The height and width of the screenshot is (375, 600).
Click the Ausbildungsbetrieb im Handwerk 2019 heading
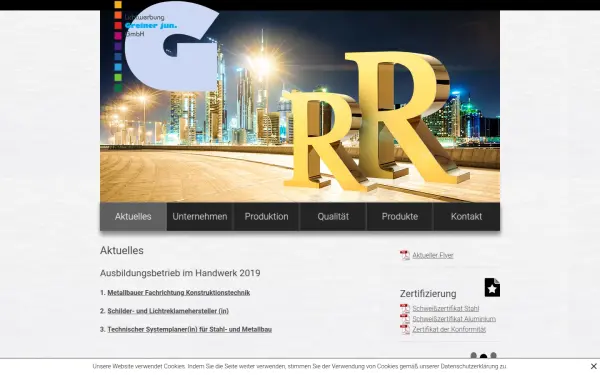tap(180, 273)
